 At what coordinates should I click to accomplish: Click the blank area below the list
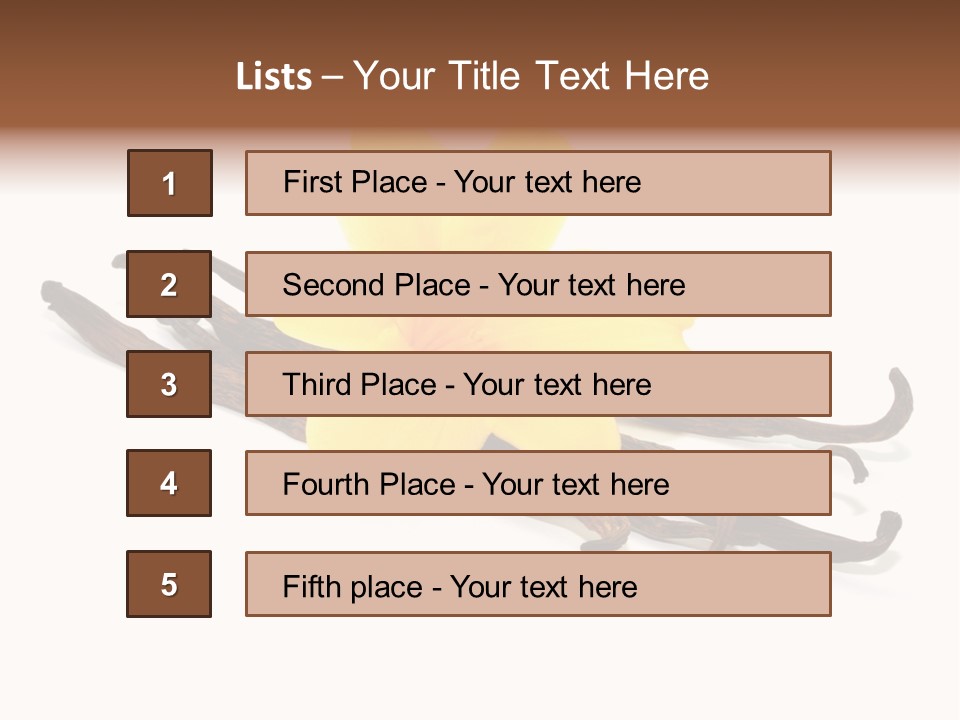click(x=480, y=670)
